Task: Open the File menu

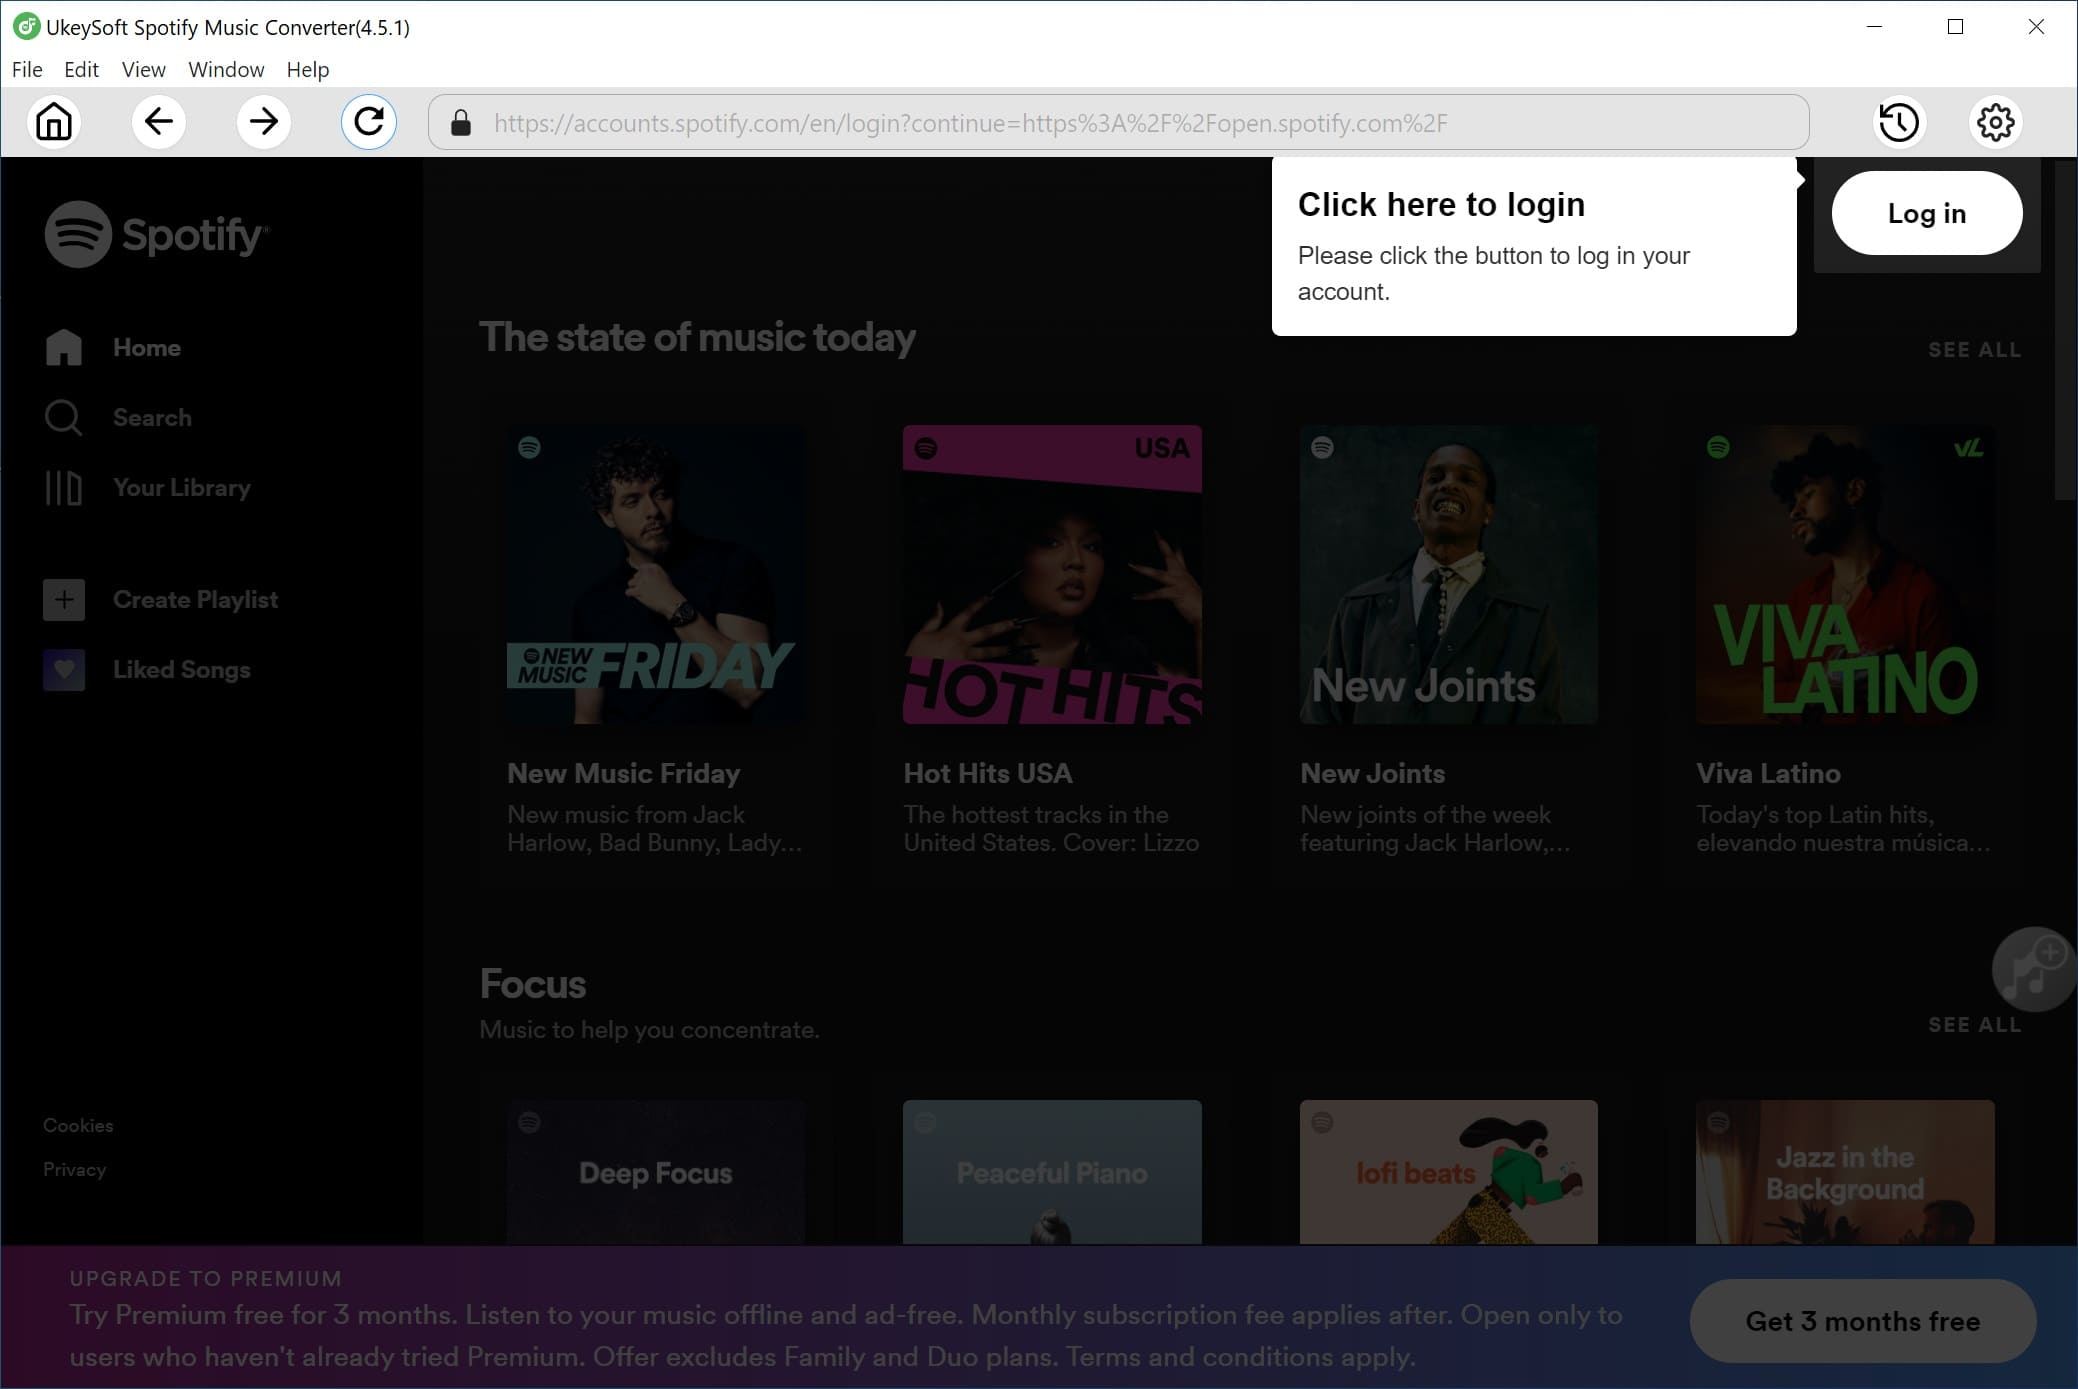Action: [26, 68]
